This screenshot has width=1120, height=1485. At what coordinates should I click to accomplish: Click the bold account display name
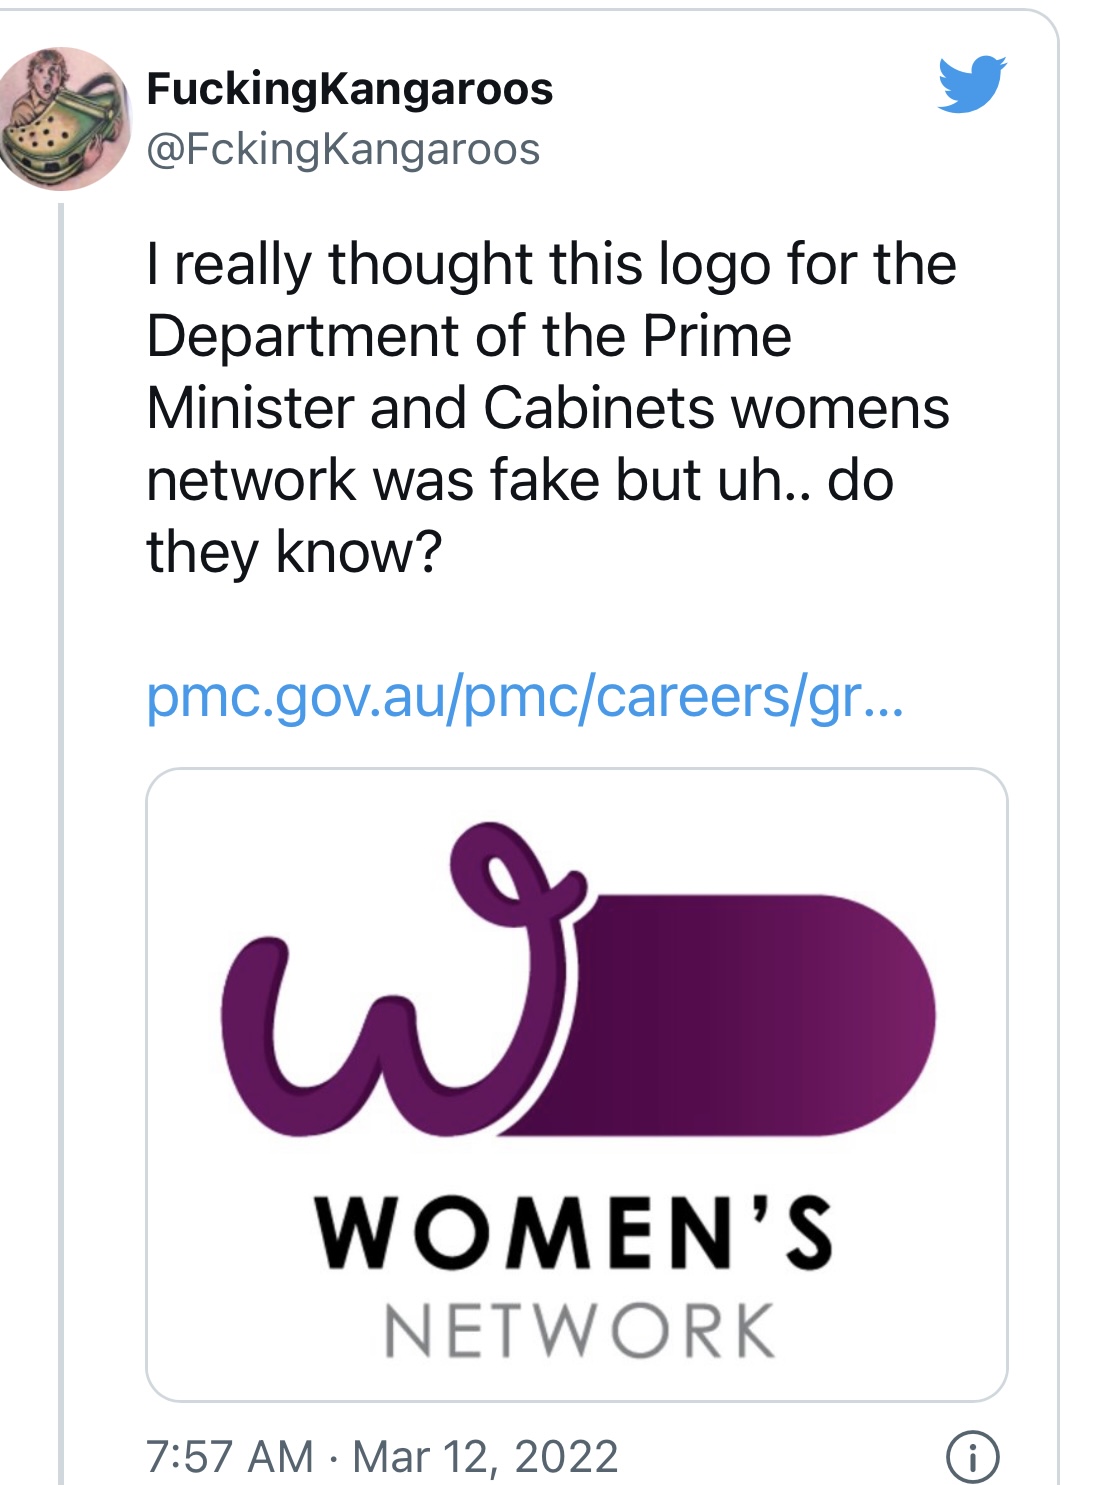point(349,88)
